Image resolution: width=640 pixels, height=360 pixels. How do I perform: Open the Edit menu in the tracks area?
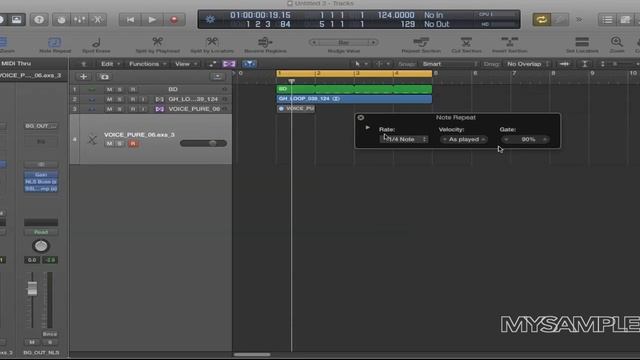(110, 64)
